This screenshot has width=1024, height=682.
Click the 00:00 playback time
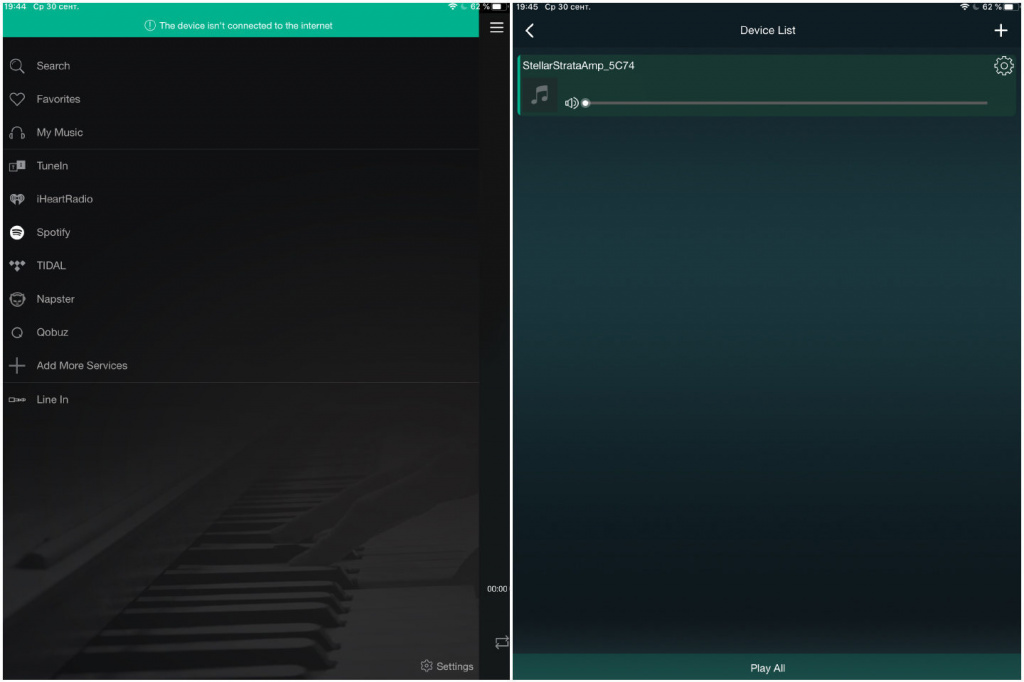(x=497, y=589)
